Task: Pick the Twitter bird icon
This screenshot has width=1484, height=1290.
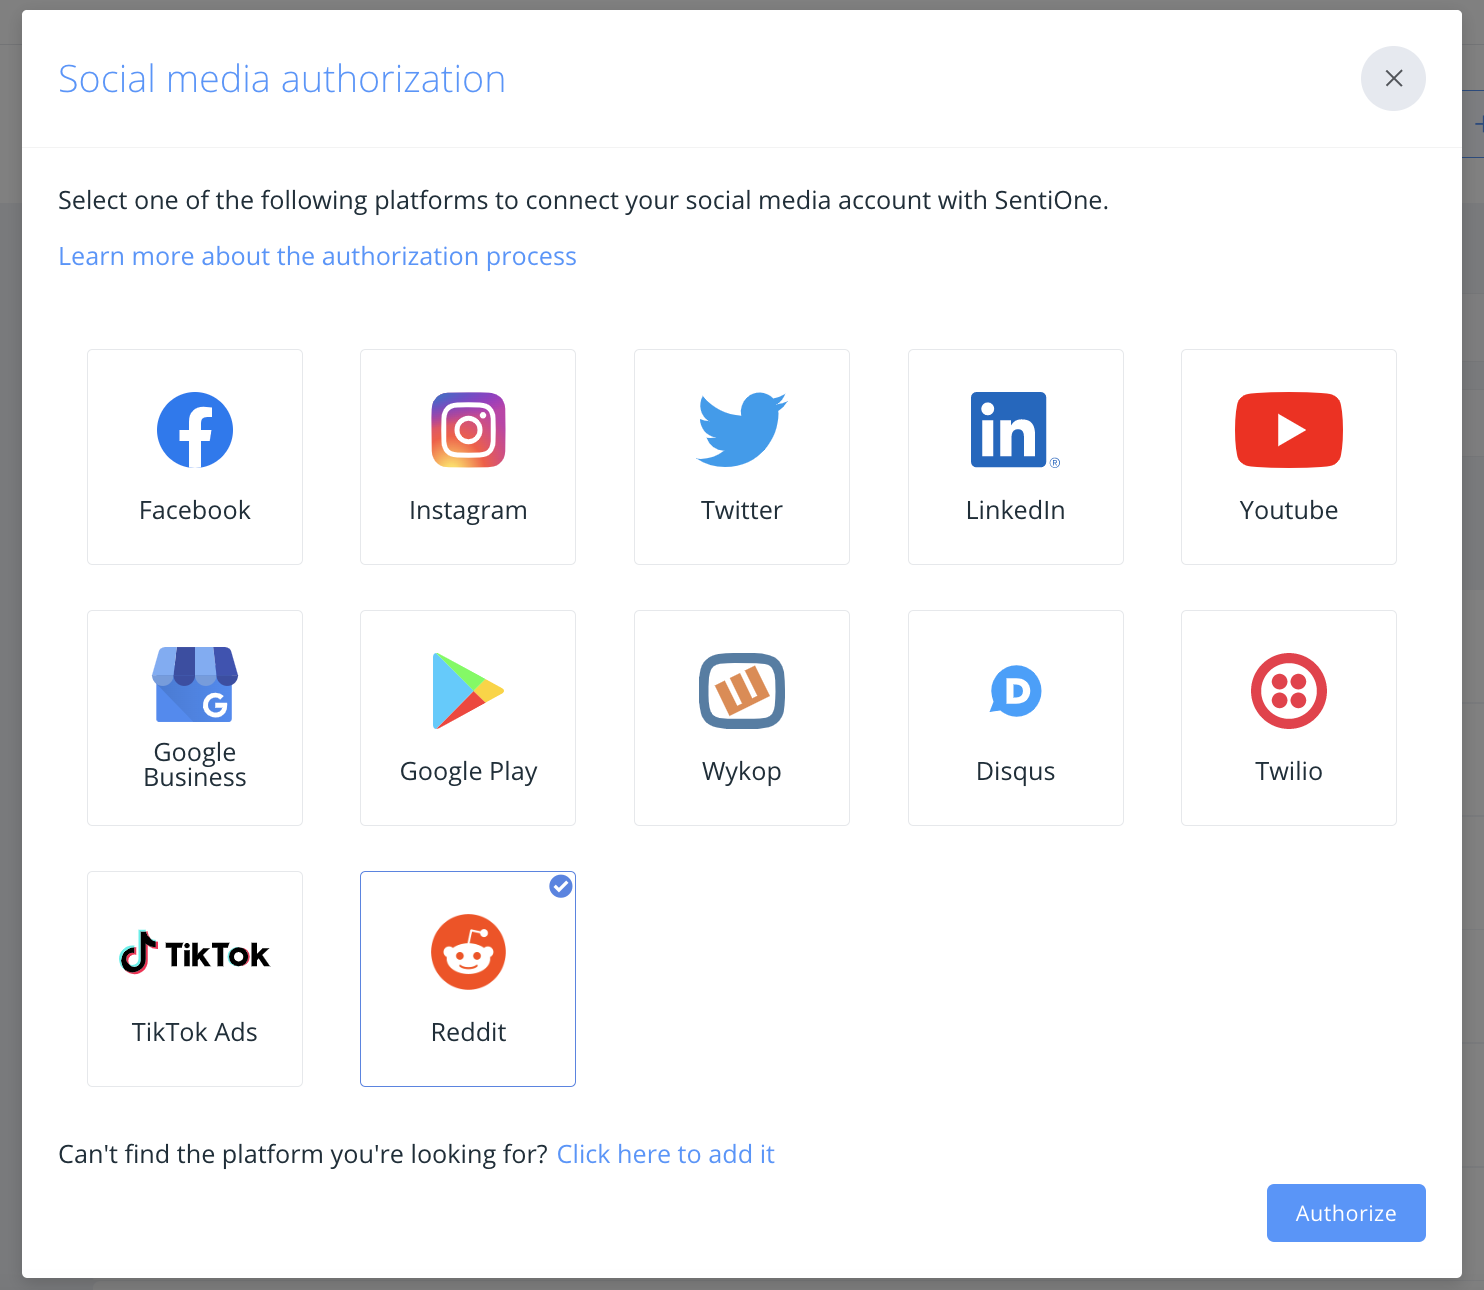Action: coord(742,430)
